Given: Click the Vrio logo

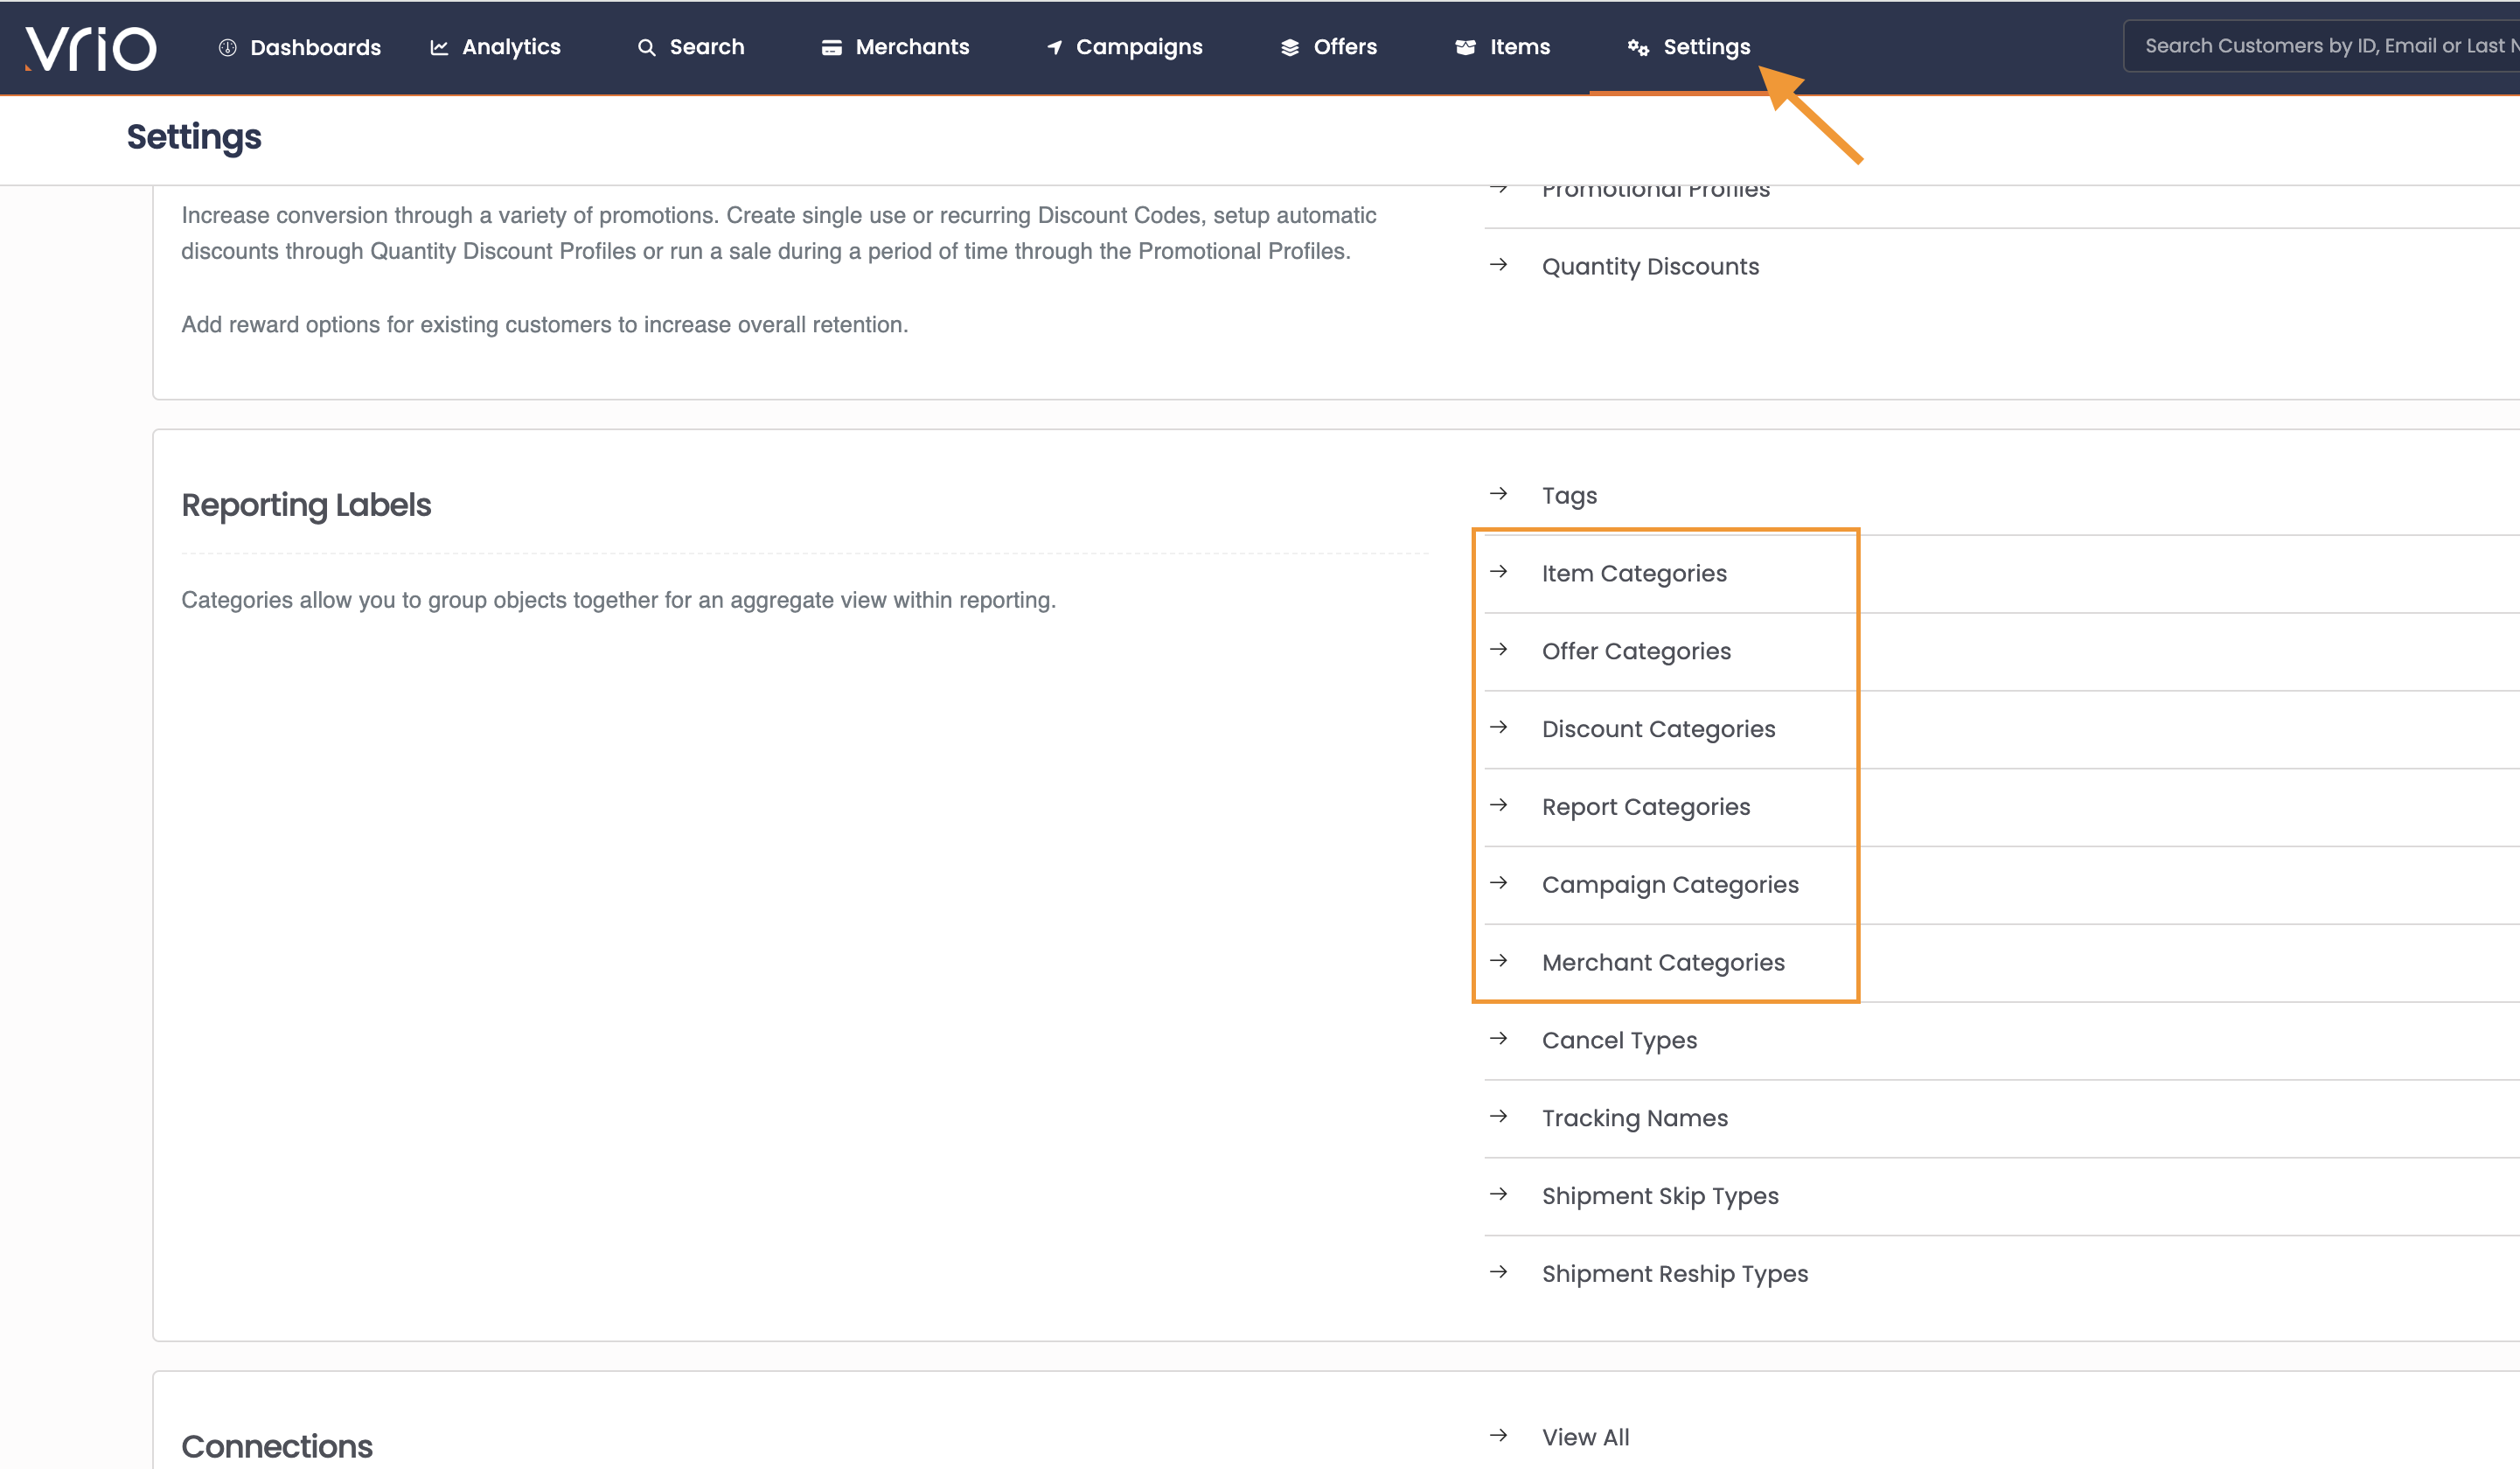Looking at the screenshot, I should tap(90, 48).
